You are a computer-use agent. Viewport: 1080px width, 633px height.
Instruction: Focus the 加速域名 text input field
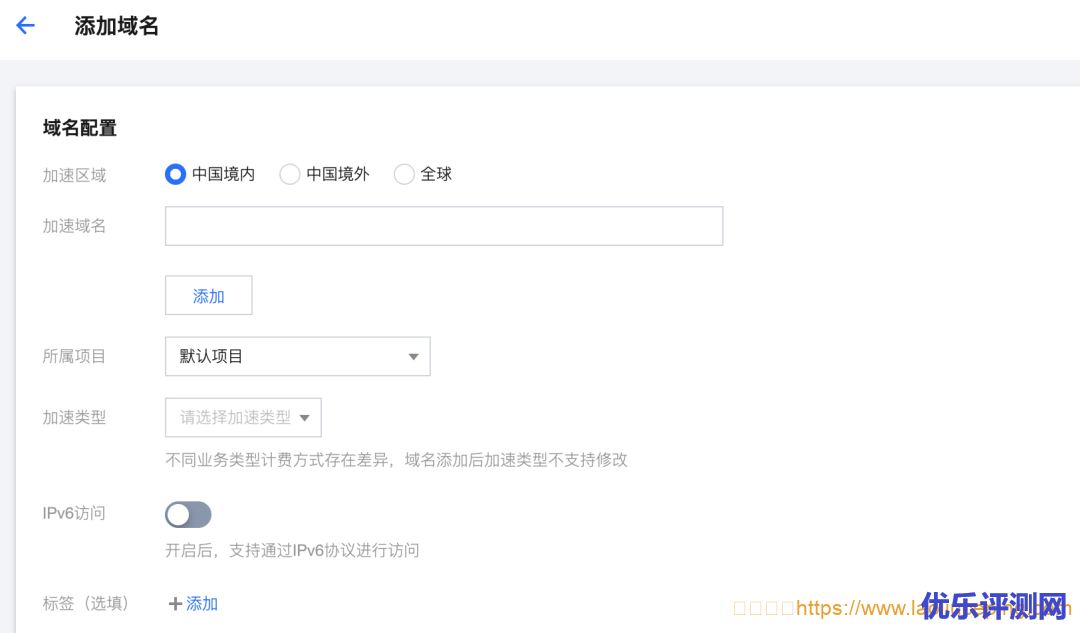(x=443, y=226)
